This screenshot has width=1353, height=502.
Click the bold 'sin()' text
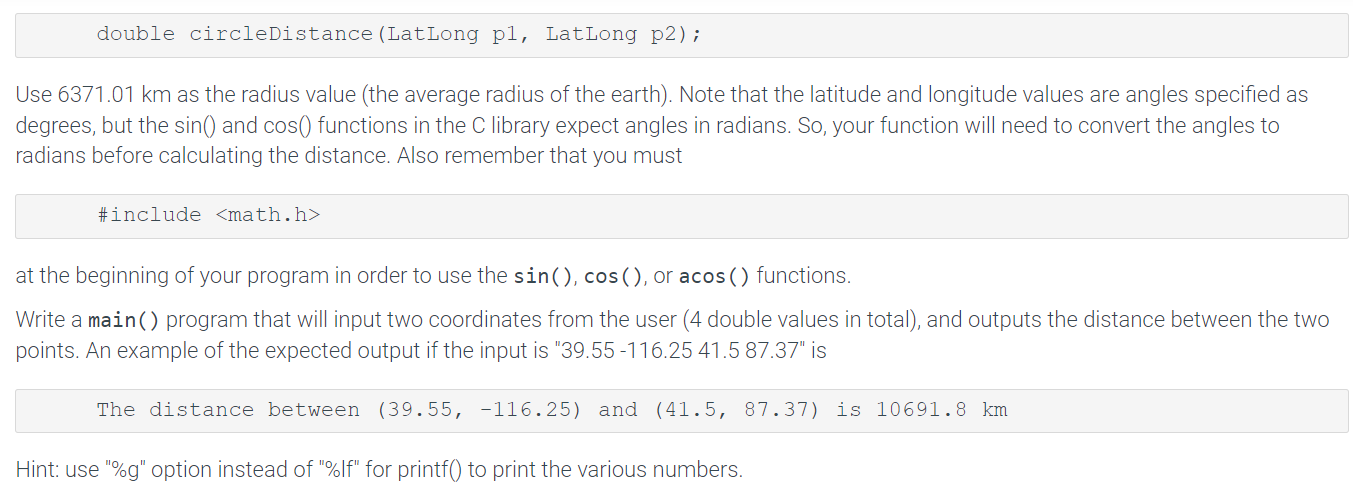(x=541, y=276)
